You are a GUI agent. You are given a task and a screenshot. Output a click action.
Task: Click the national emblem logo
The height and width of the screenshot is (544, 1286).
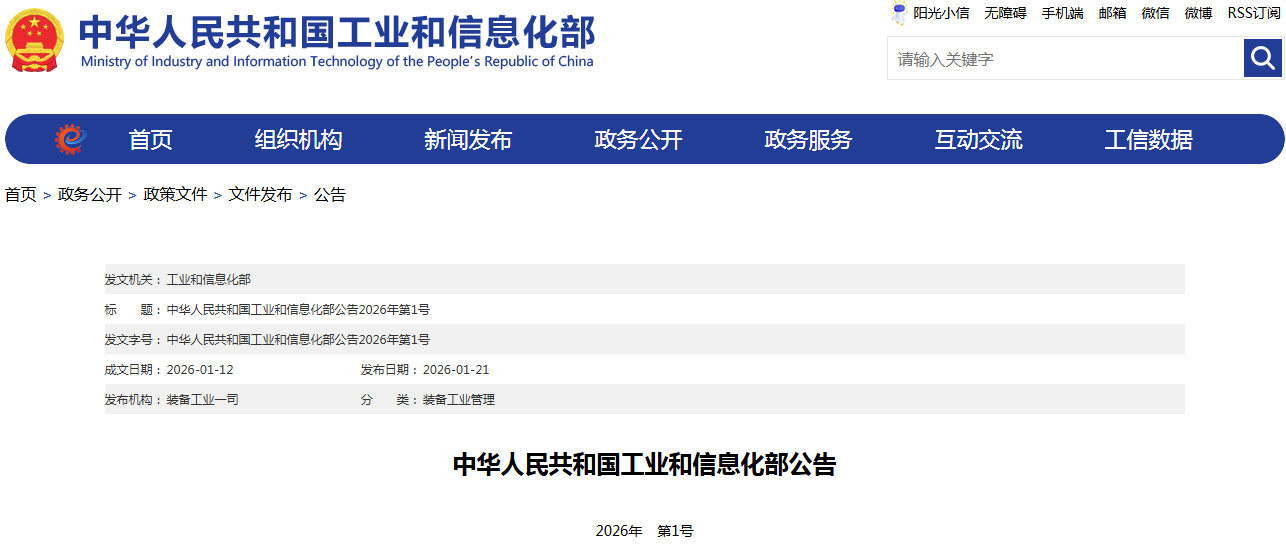click(34, 40)
